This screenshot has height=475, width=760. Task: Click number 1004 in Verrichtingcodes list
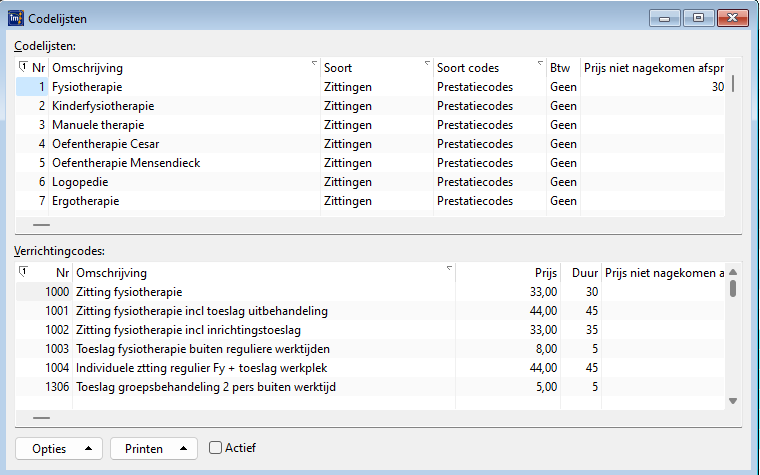coord(57,368)
